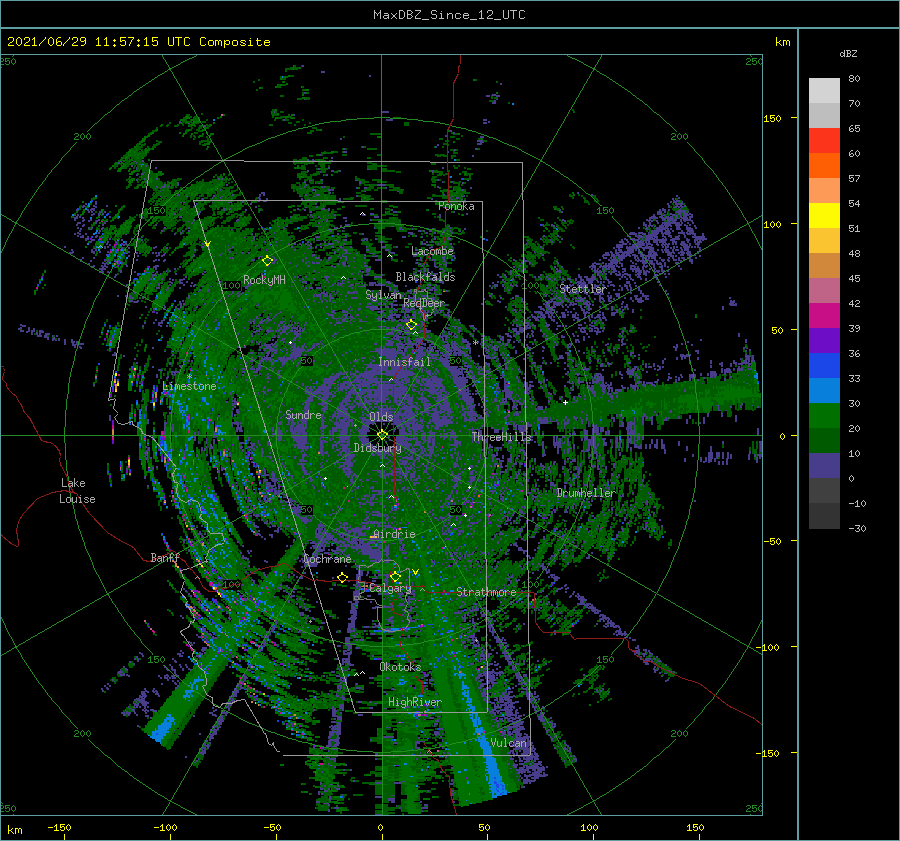The image size is (900, 841).
Task: Click the km unit label at bottom left
Action: pos(14,830)
